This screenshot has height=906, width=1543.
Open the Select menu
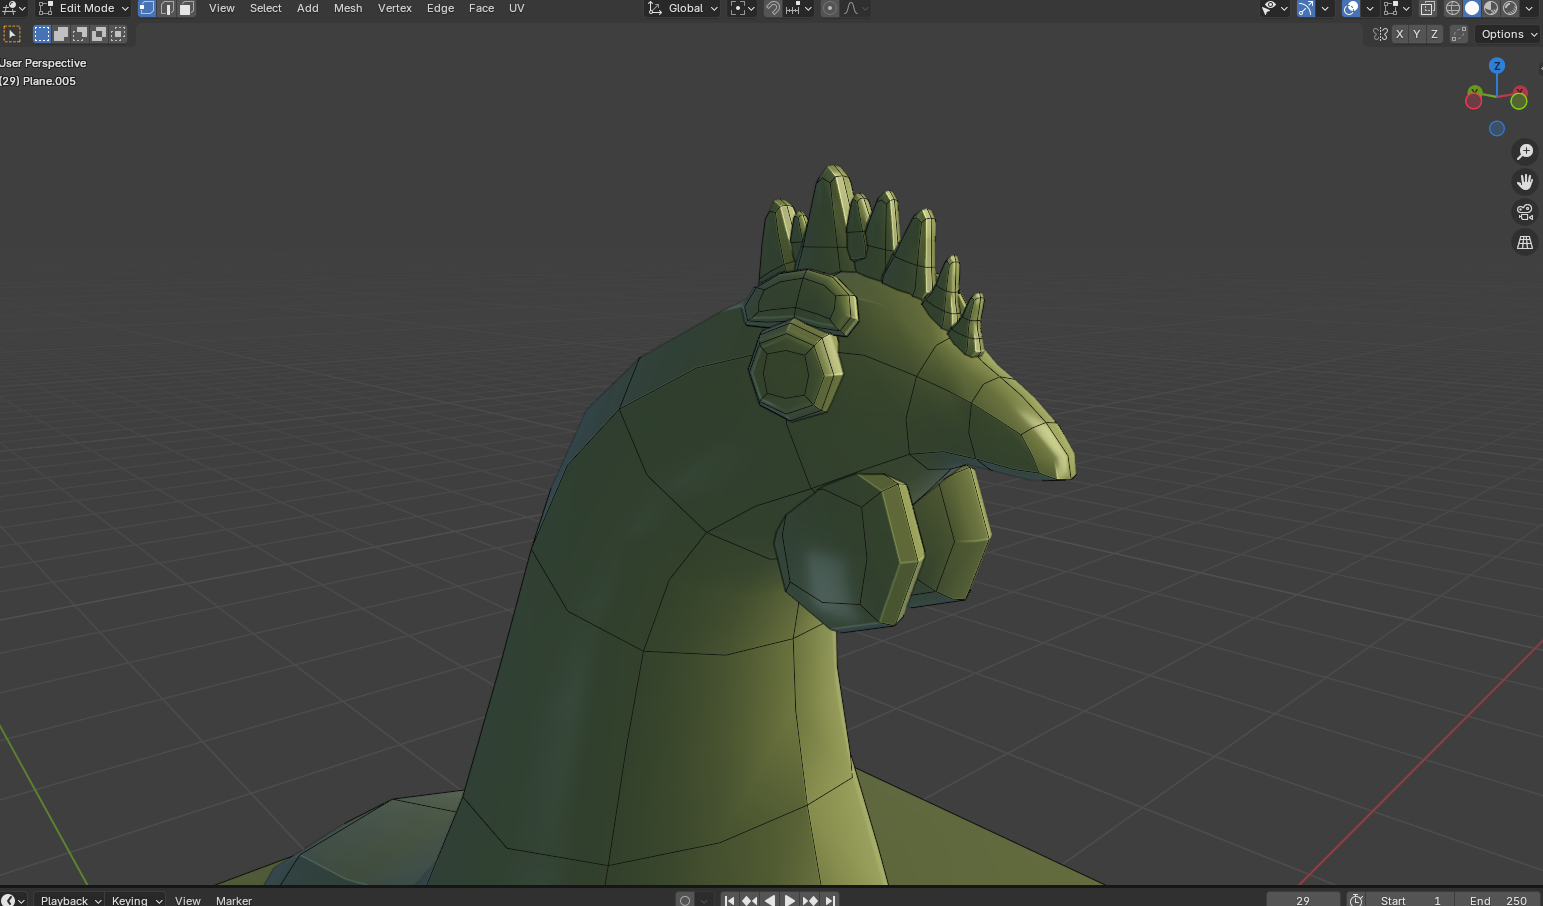pyautogui.click(x=266, y=8)
